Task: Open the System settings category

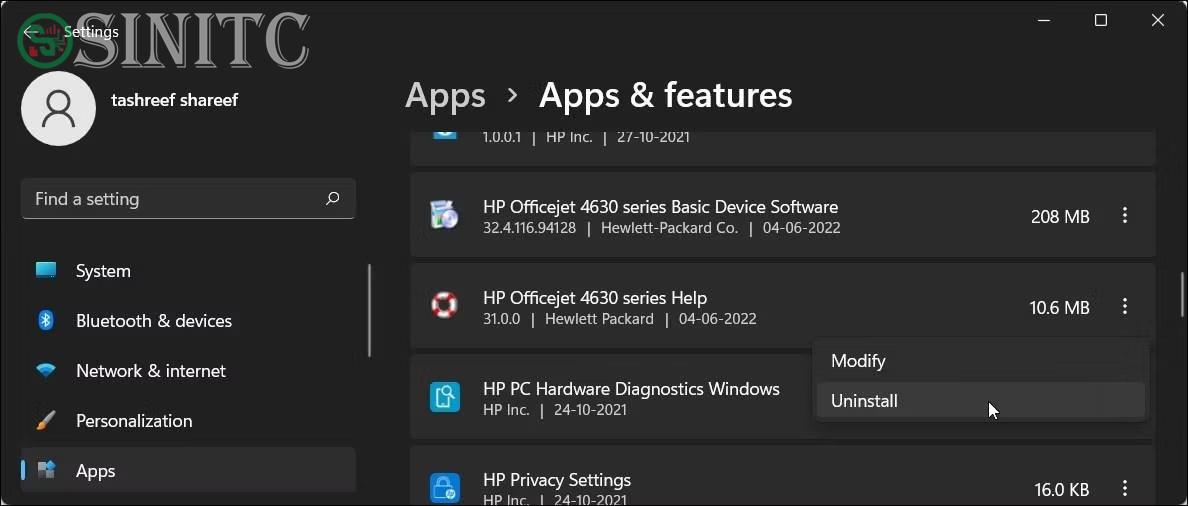Action: point(188,270)
